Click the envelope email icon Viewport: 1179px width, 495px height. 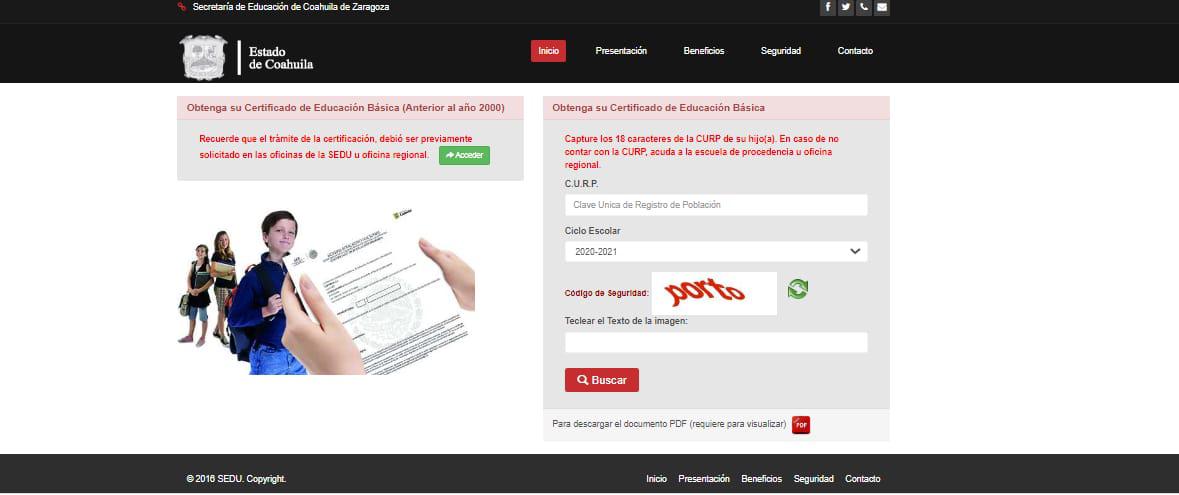[x=881, y=8]
